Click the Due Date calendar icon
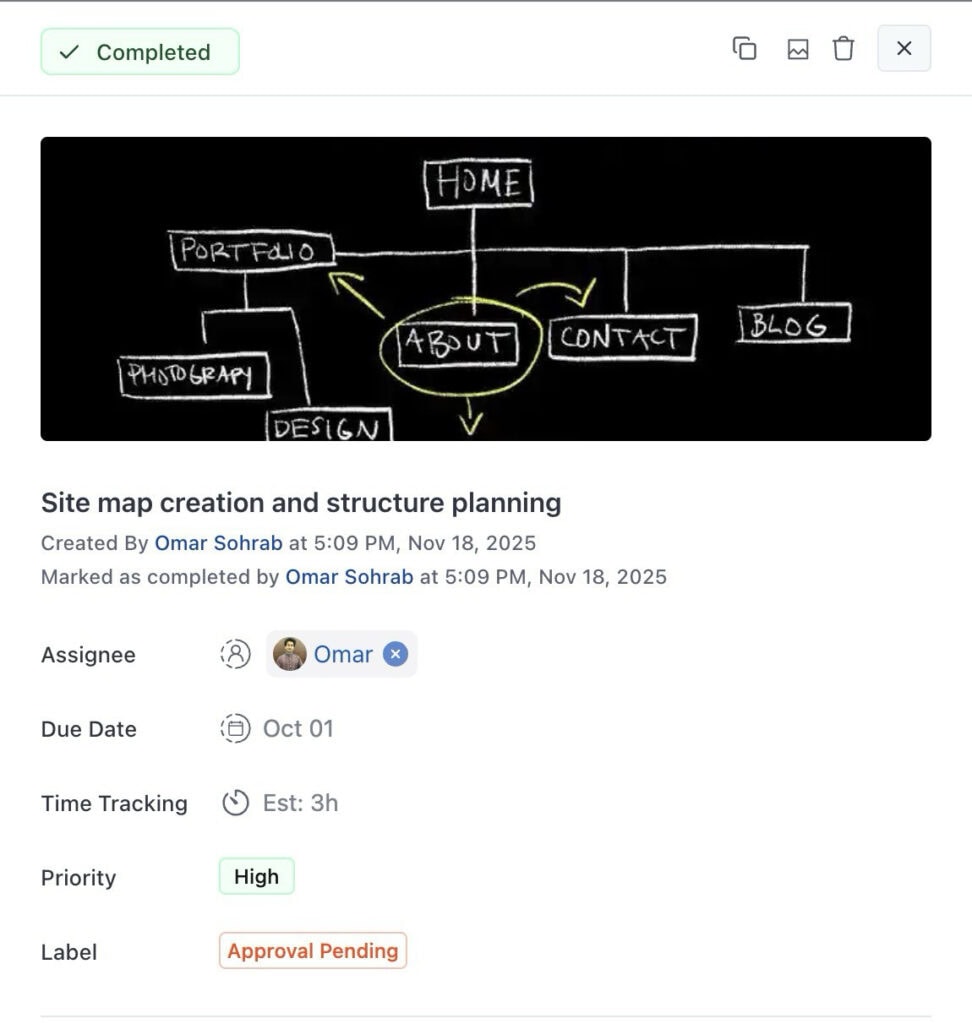This screenshot has height=1024, width=972. [235, 729]
